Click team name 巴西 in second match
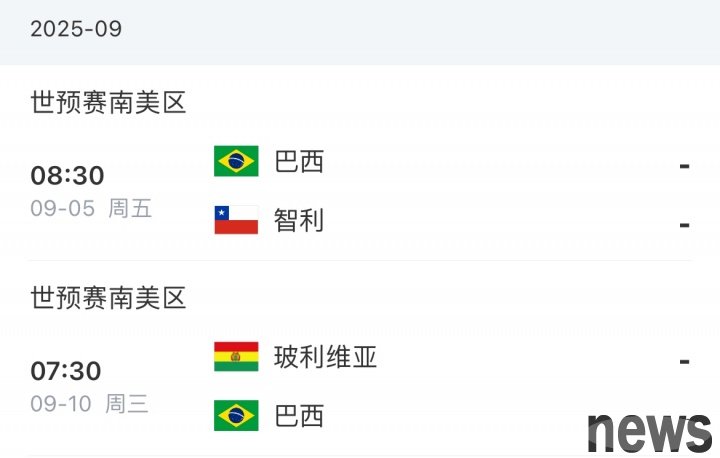The width and height of the screenshot is (720, 458). 299,416
